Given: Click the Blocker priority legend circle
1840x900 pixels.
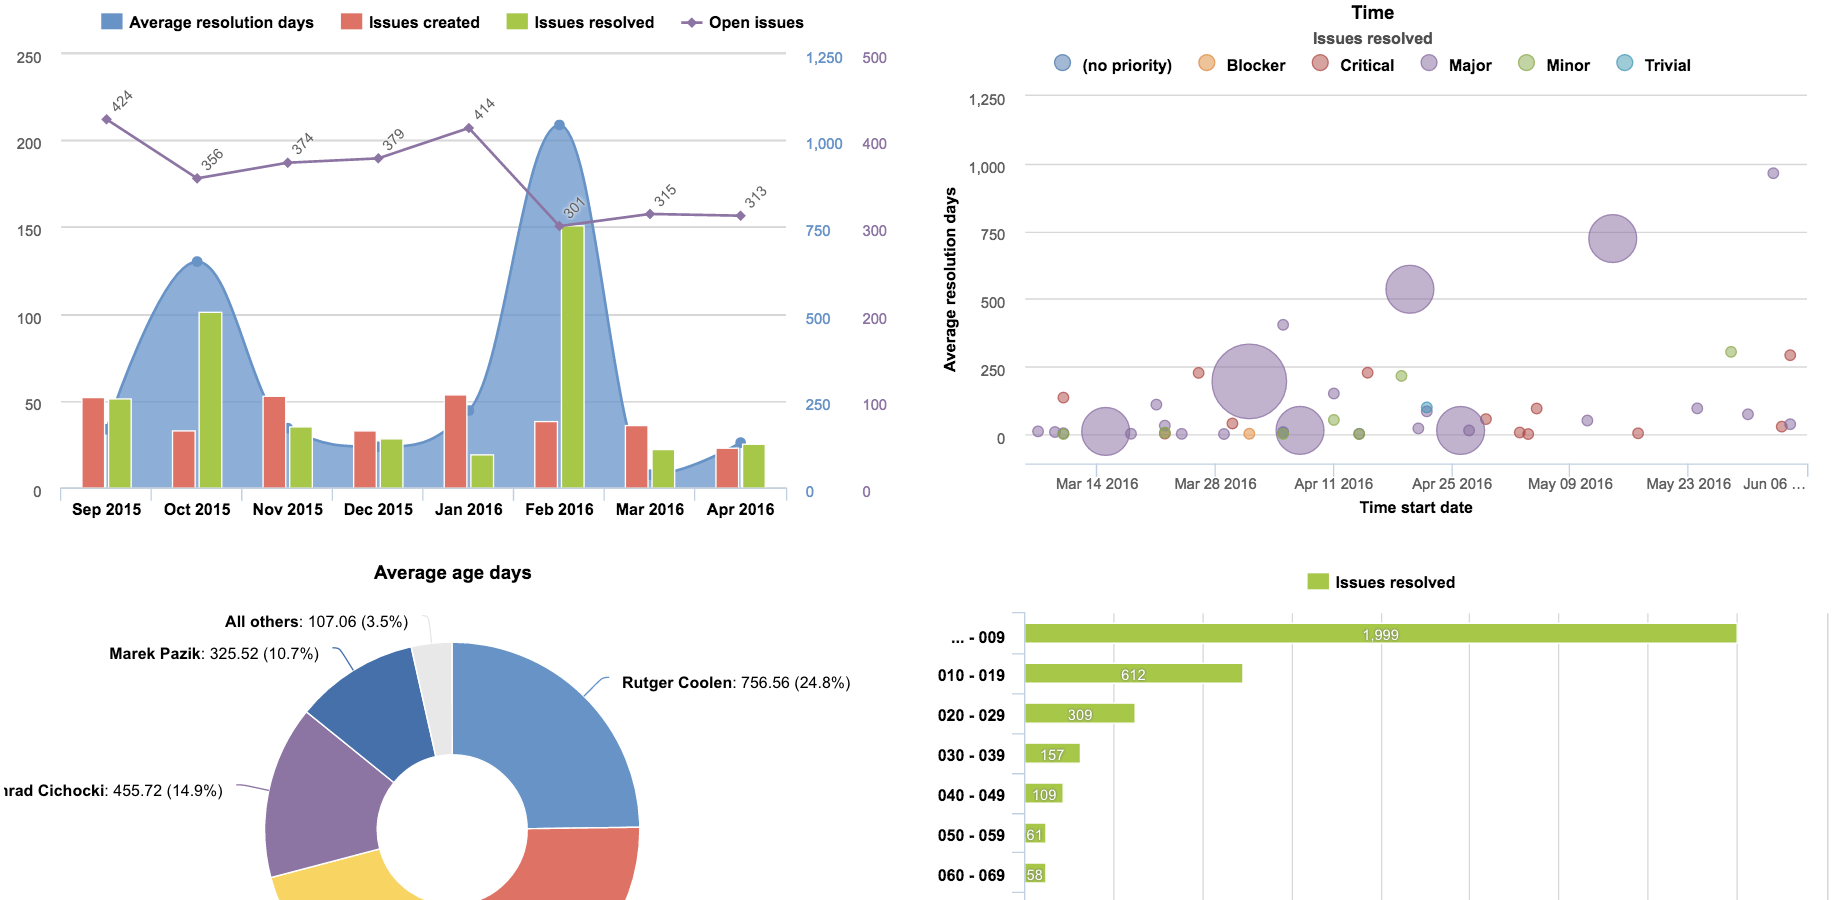Looking at the screenshot, I should 1206,64.
